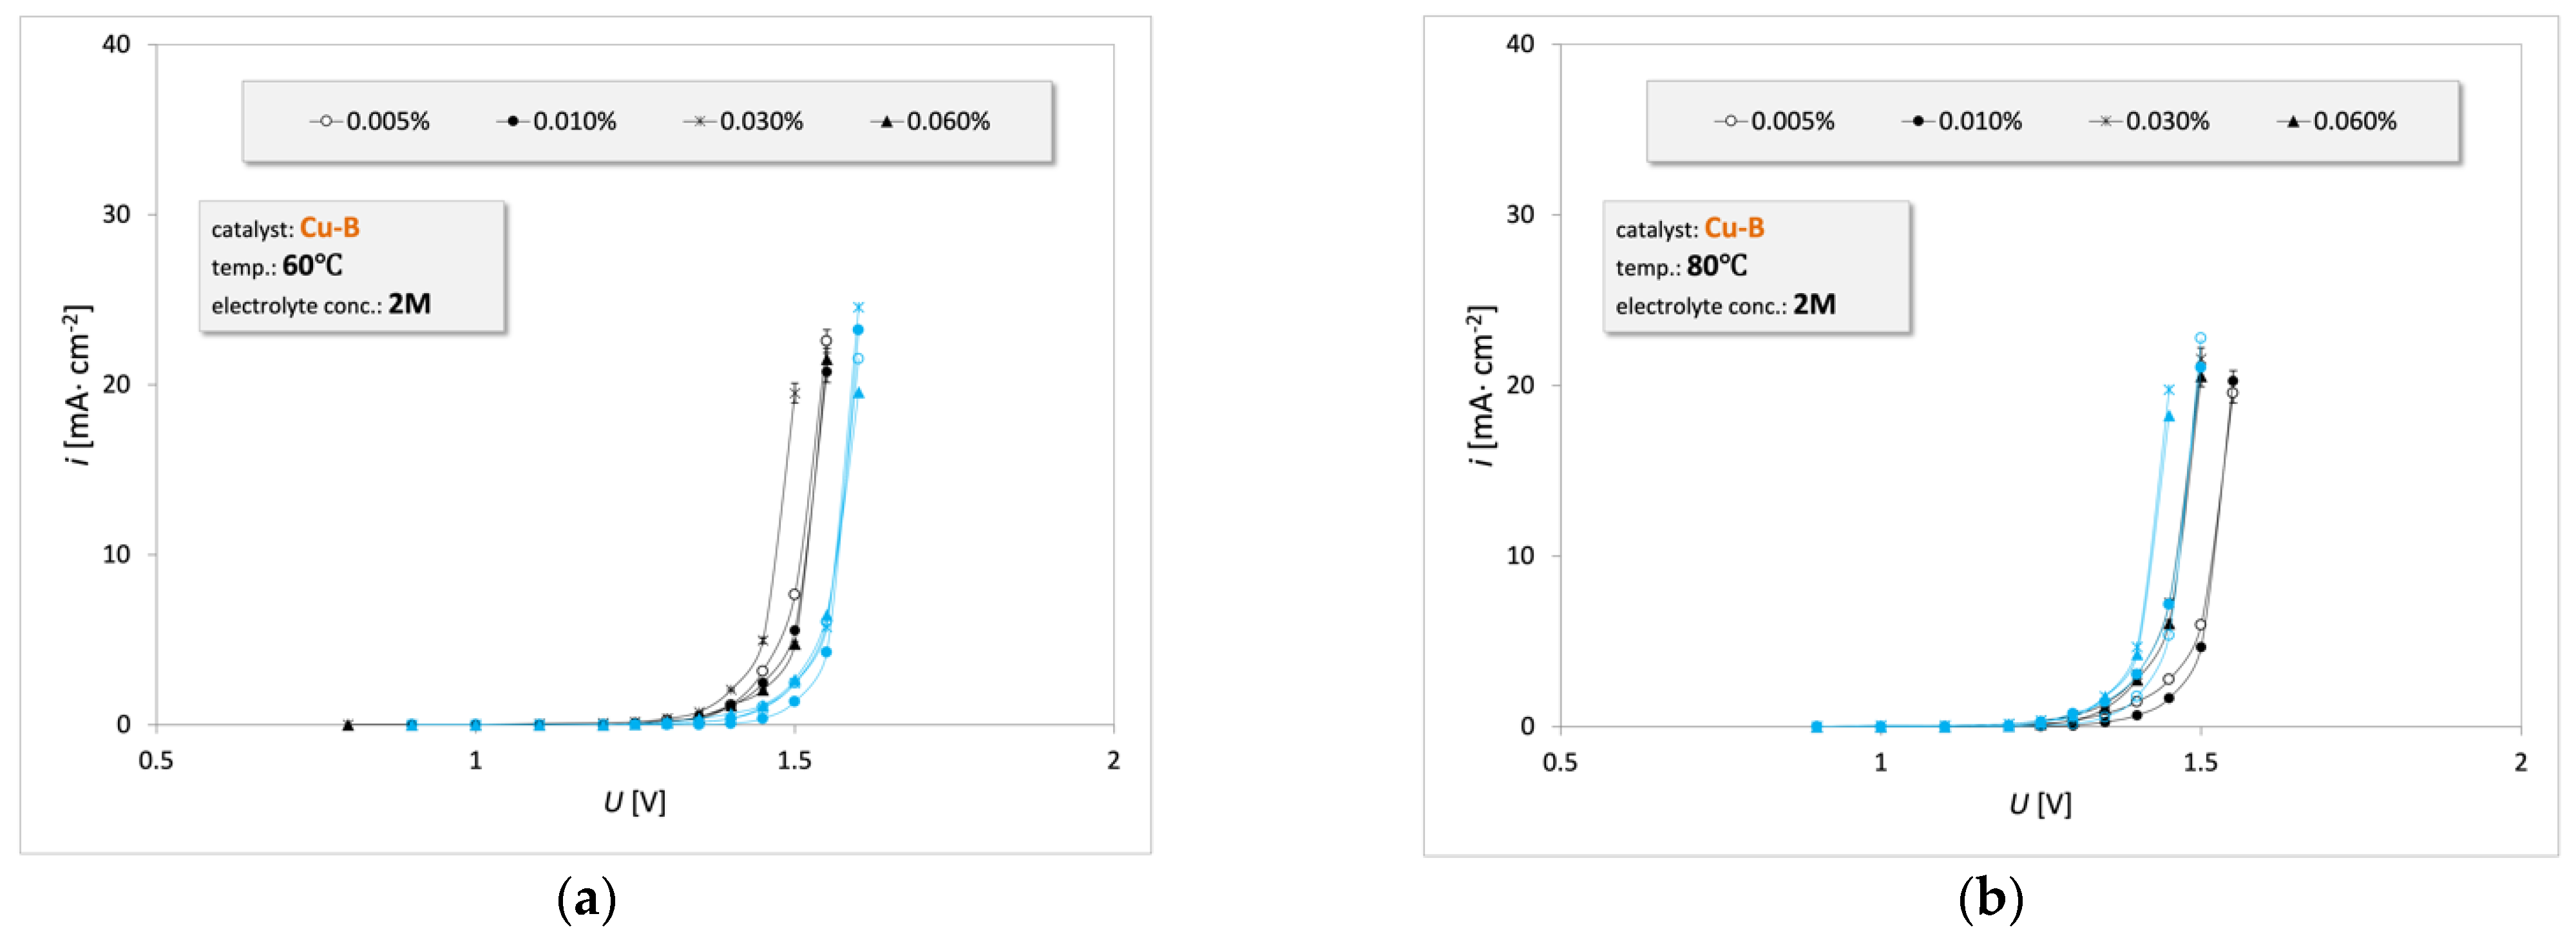
Task: Select the i [mA·cm-2] axis title of chart (b)
Action: [1482, 385]
